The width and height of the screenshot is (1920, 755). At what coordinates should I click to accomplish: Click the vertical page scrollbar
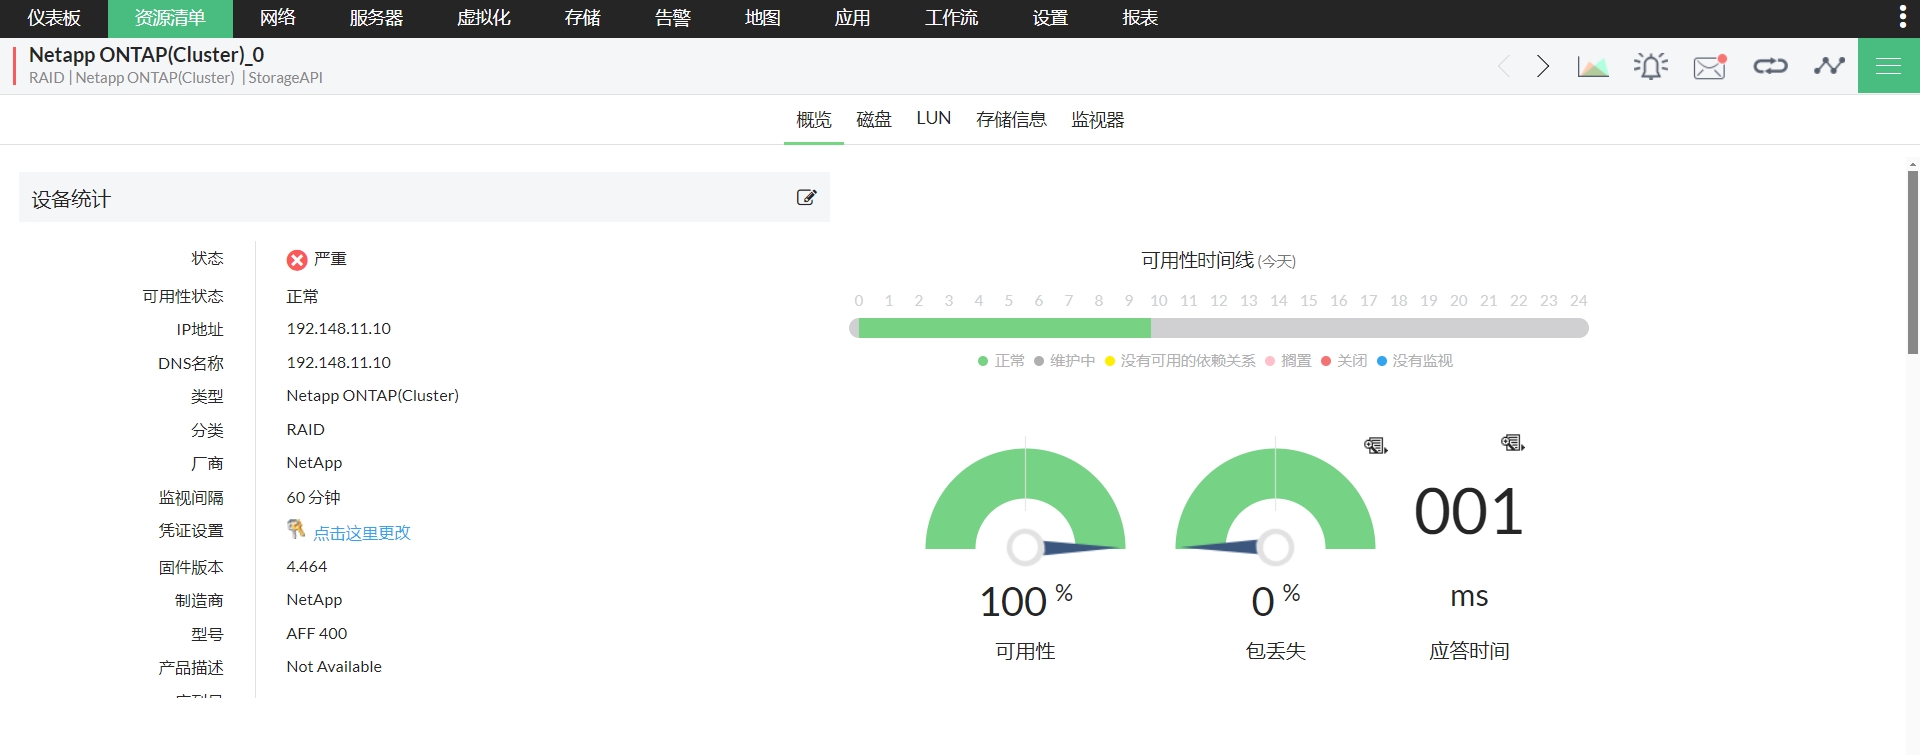click(1912, 262)
